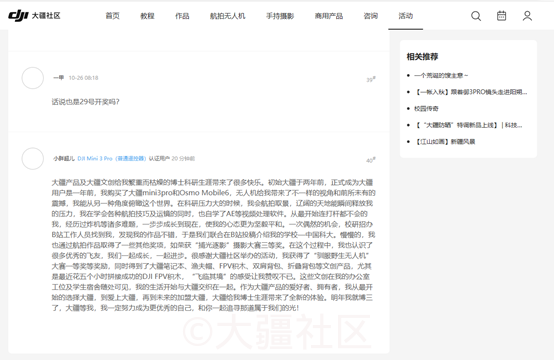Viewport: 554px width, 360px height.
Task: Open avatar of floor 40 commenter
Action: coord(33,158)
